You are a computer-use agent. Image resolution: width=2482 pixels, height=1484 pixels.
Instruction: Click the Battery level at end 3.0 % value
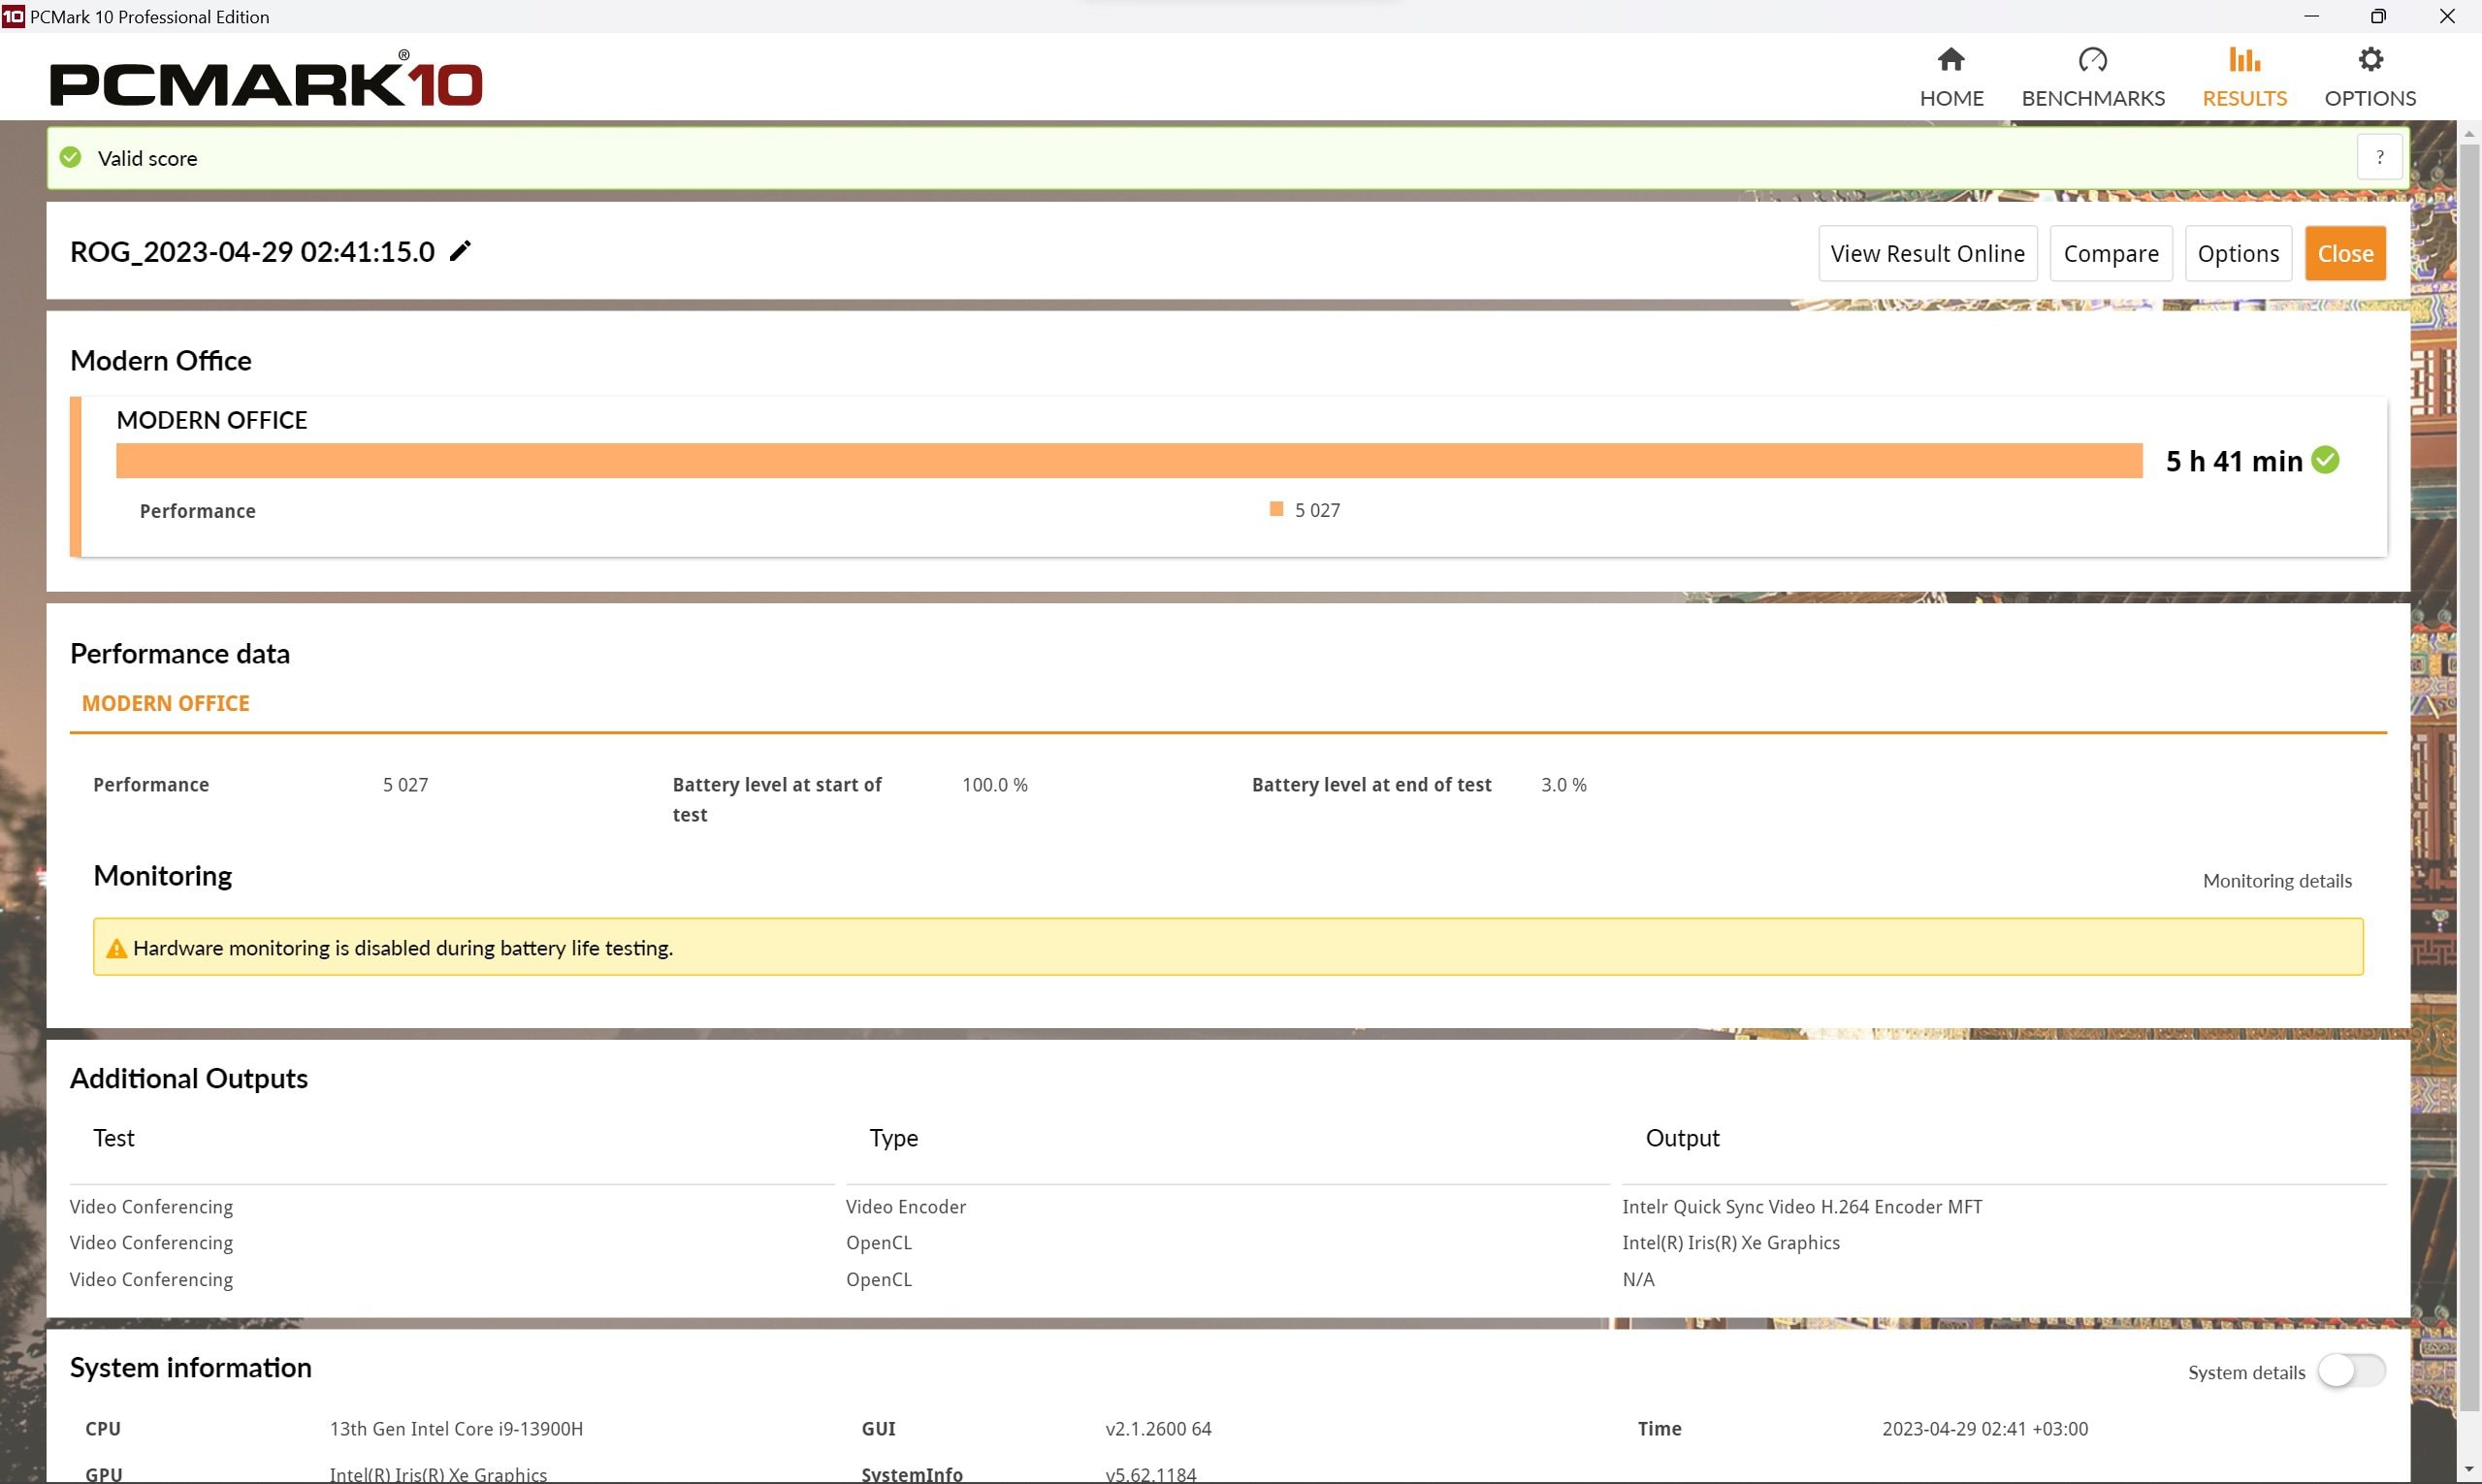(x=1563, y=785)
